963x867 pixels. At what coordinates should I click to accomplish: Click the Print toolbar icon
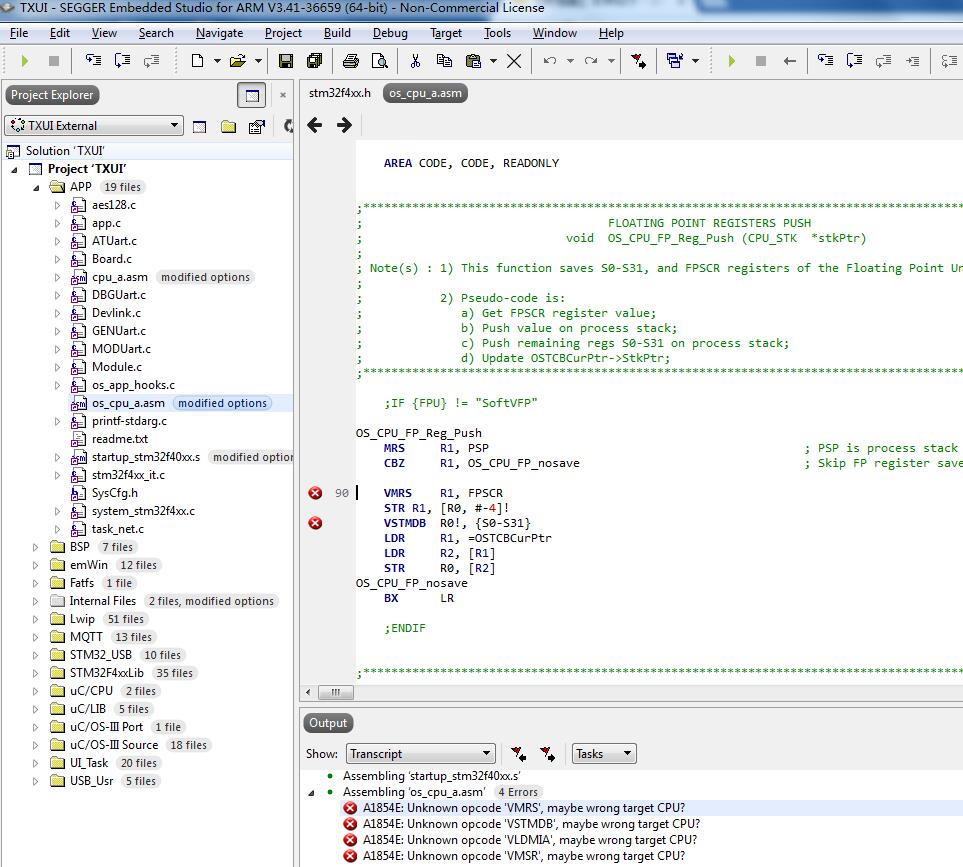pos(351,61)
